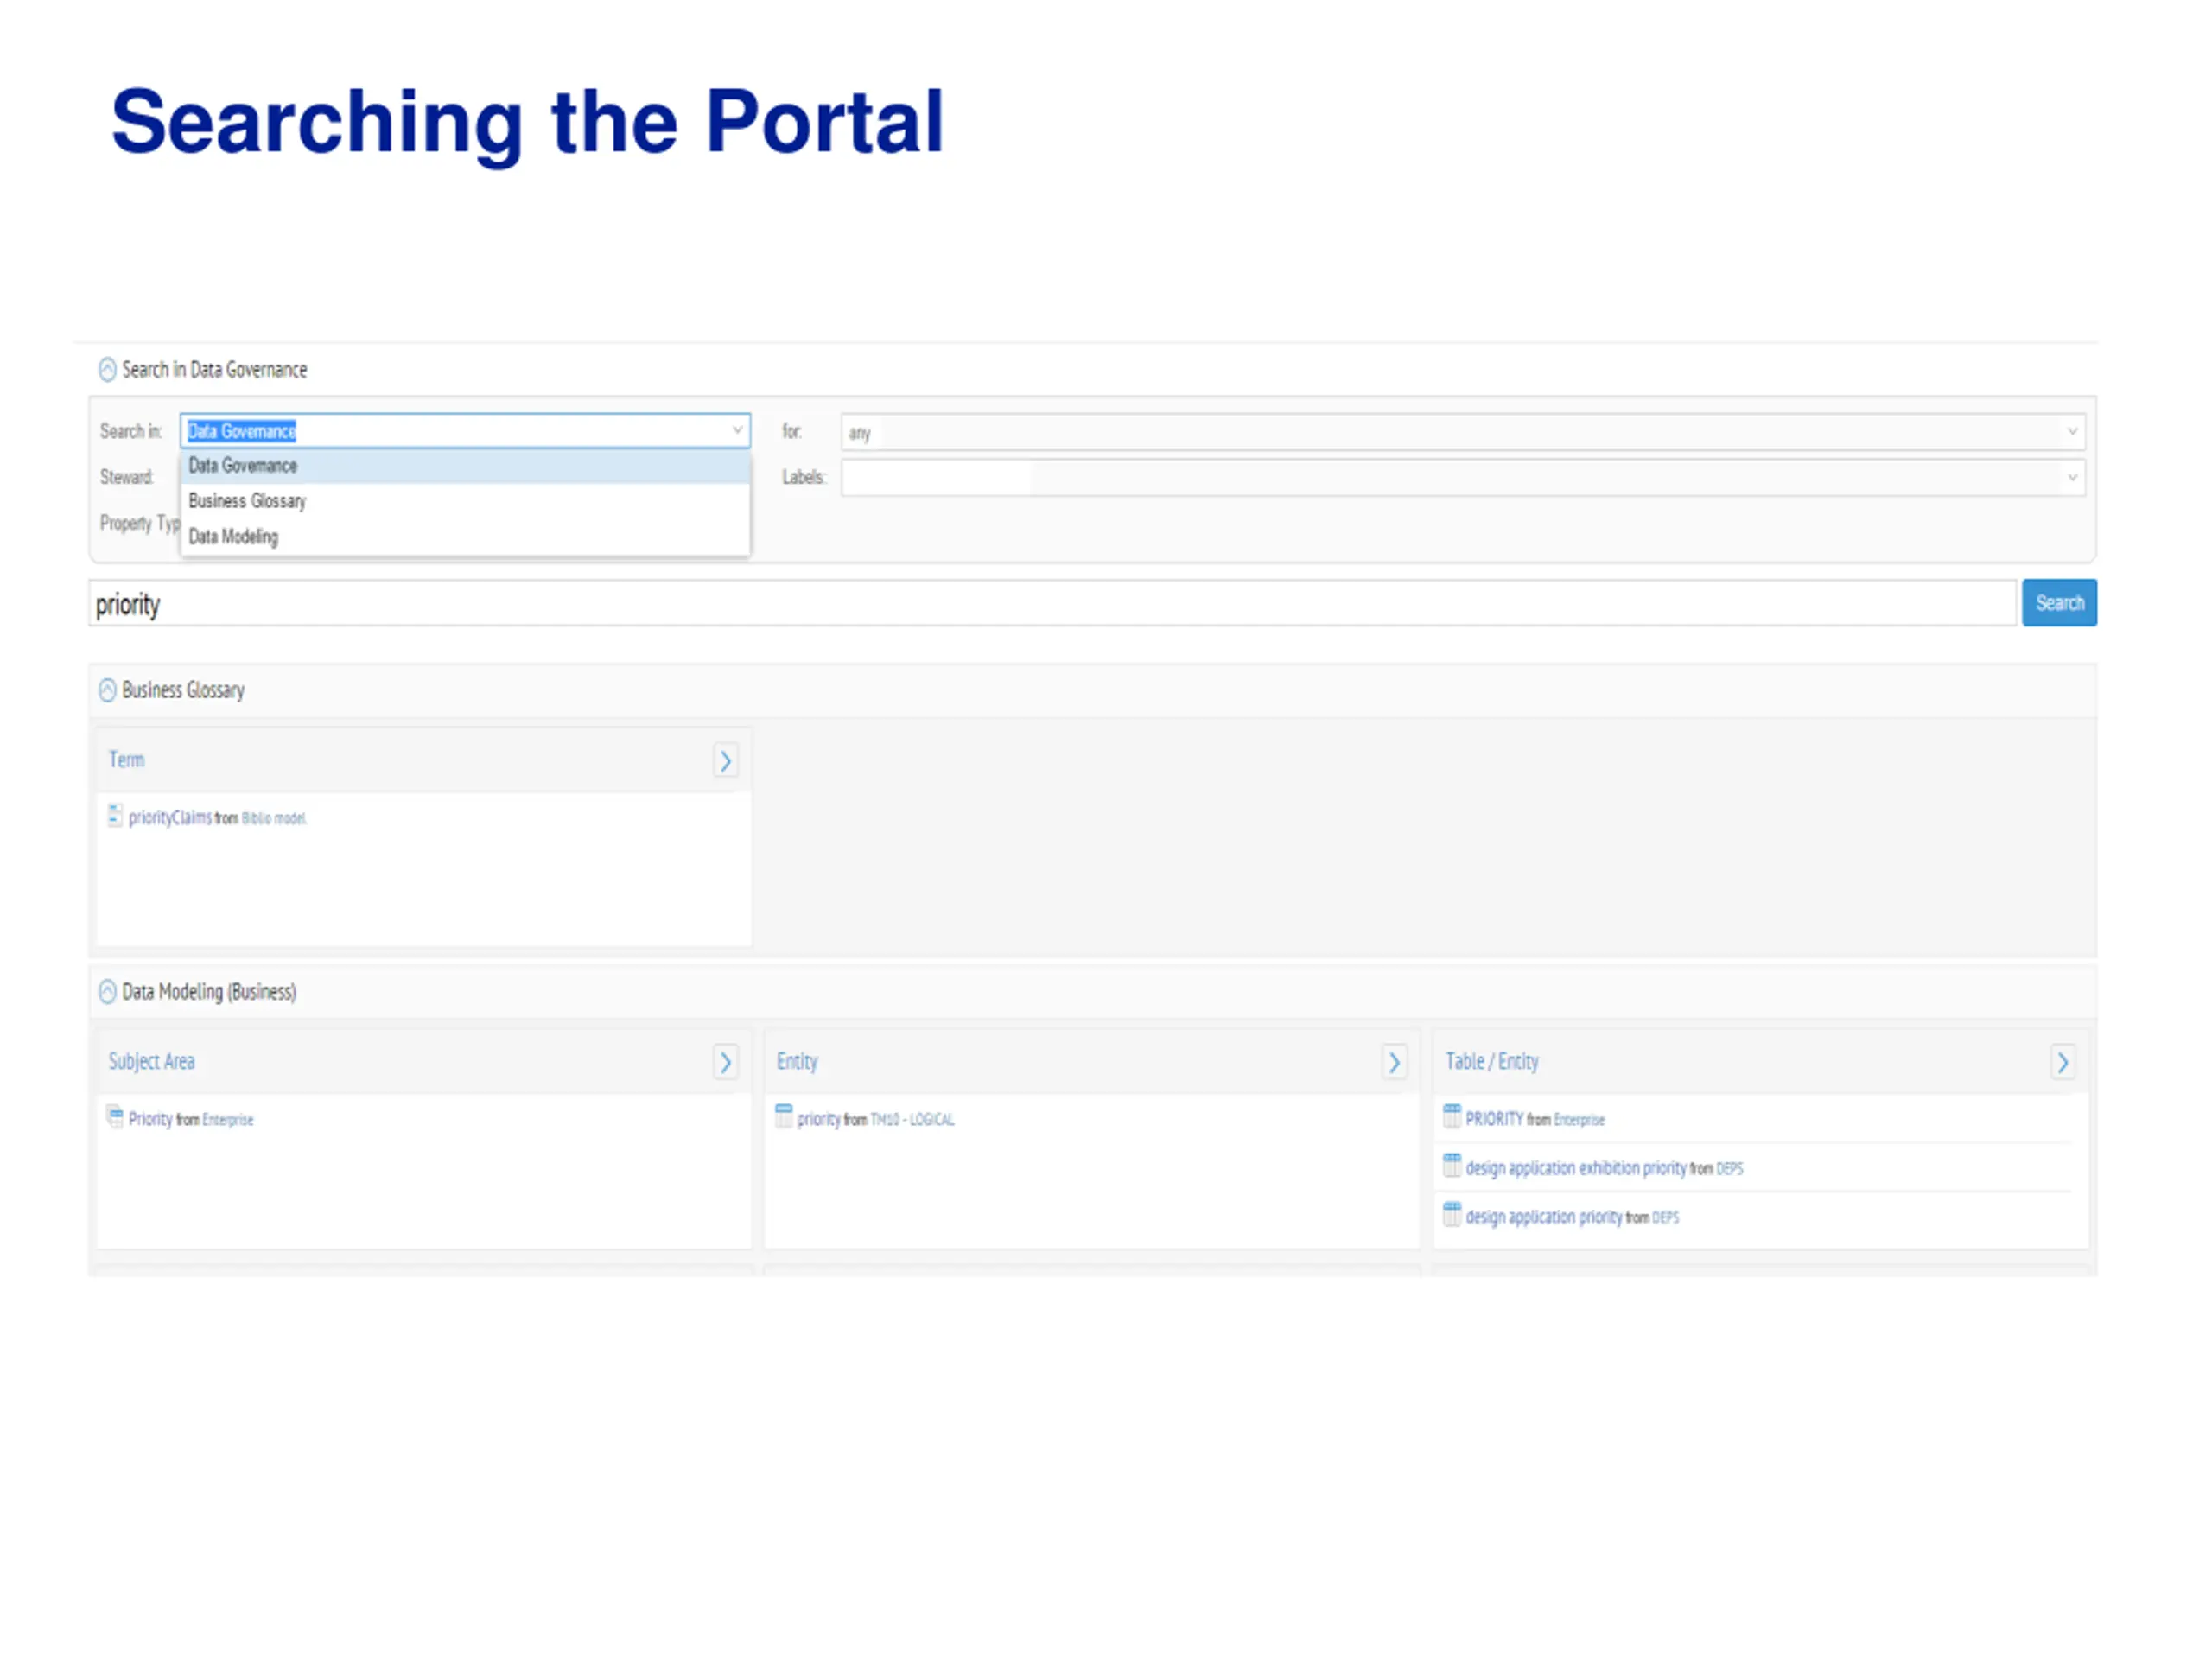This screenshot has height=1659, width=2212.
Task: Open the PRIORITY table link
Action: tap(1494, 1119)
